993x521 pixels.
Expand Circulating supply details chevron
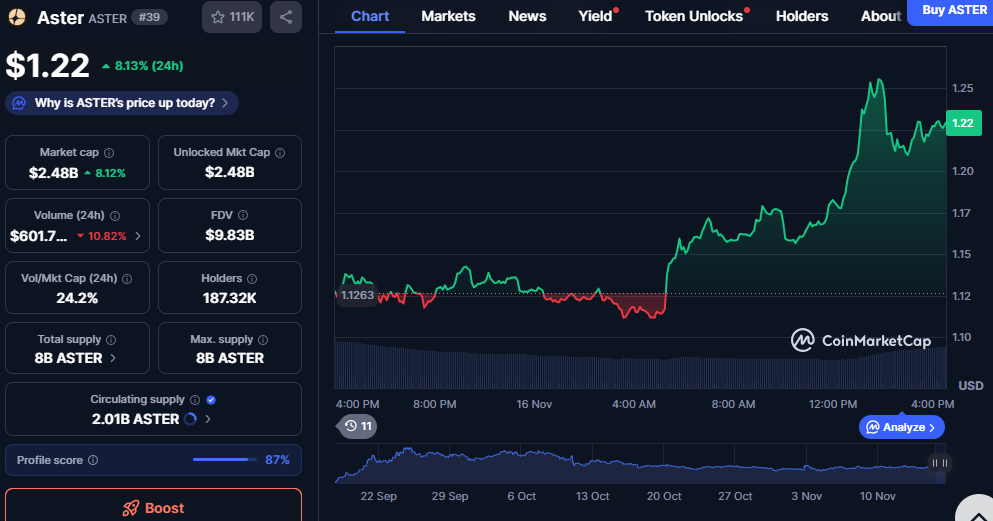207,419
